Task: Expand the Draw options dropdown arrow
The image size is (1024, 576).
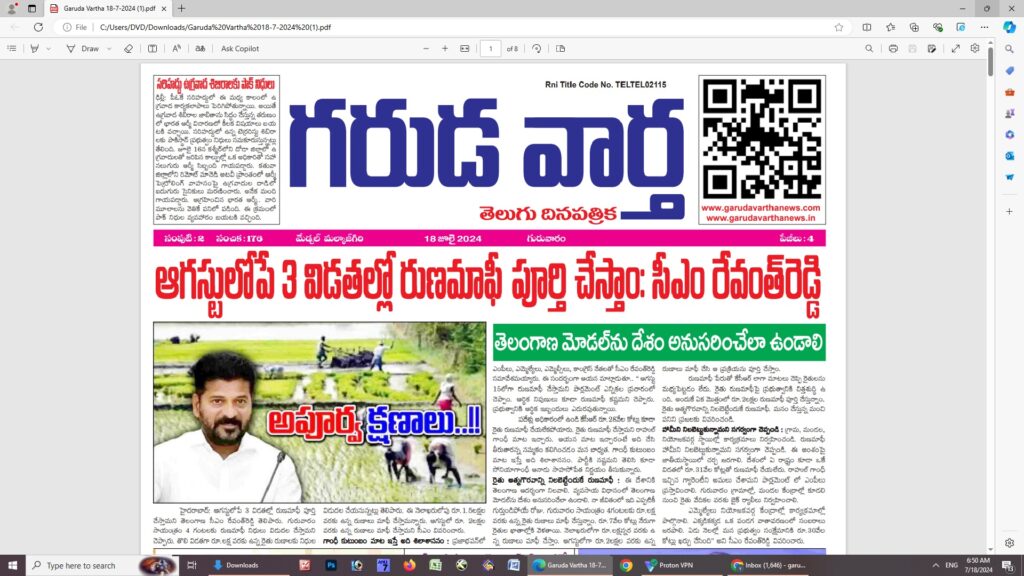Action: 109,48
